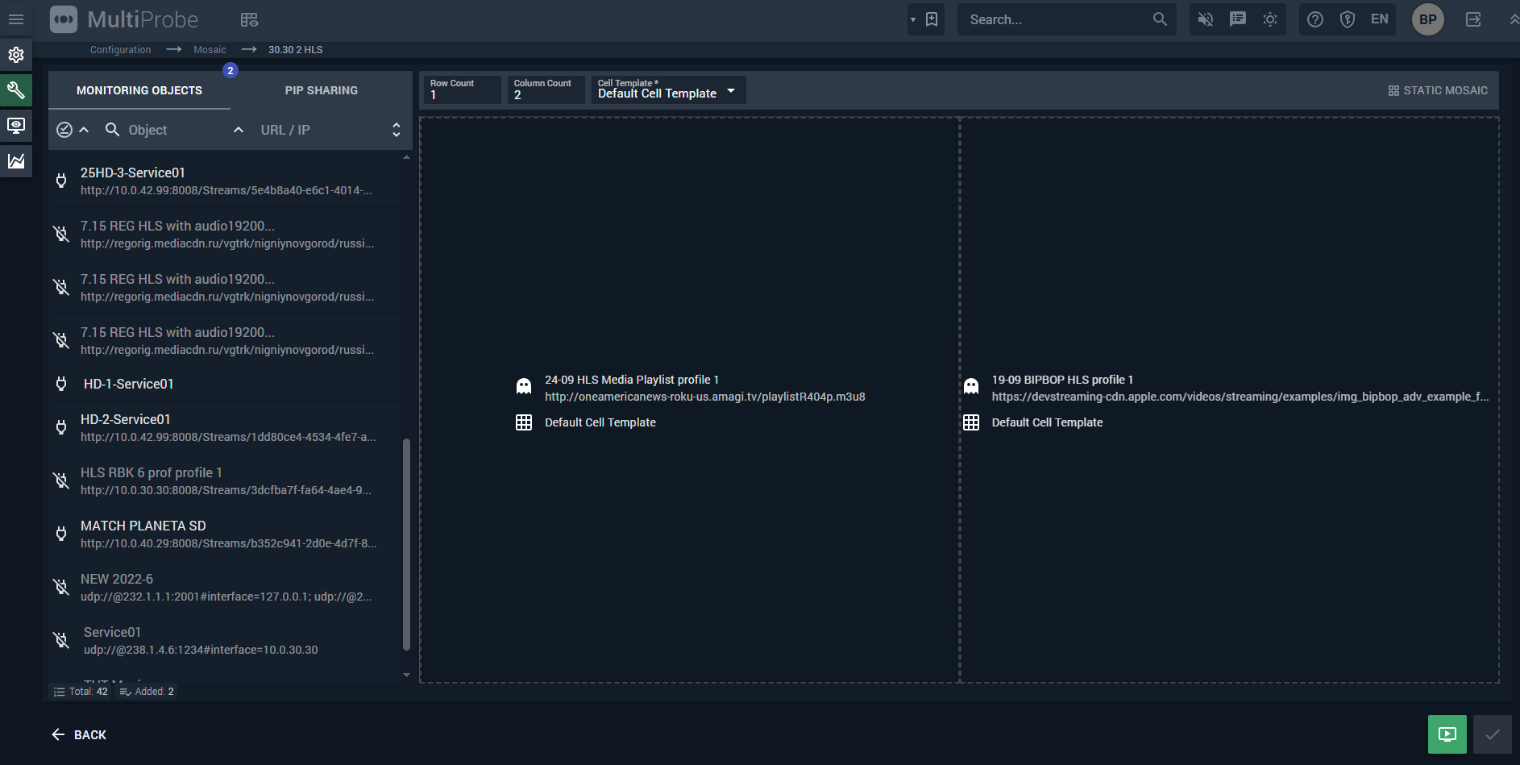Click the Back button
The image size is (1520, 765).
pyautogui.click(x=79, y=735)
